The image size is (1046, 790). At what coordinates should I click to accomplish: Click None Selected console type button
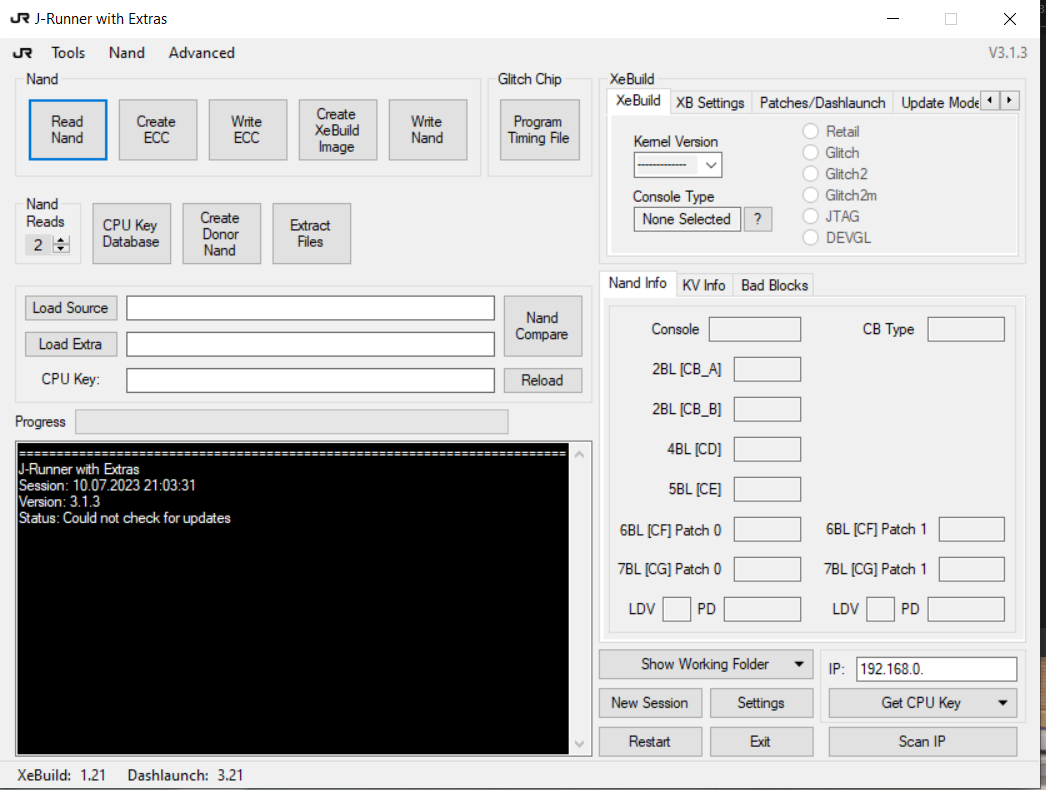click(686, 219)
